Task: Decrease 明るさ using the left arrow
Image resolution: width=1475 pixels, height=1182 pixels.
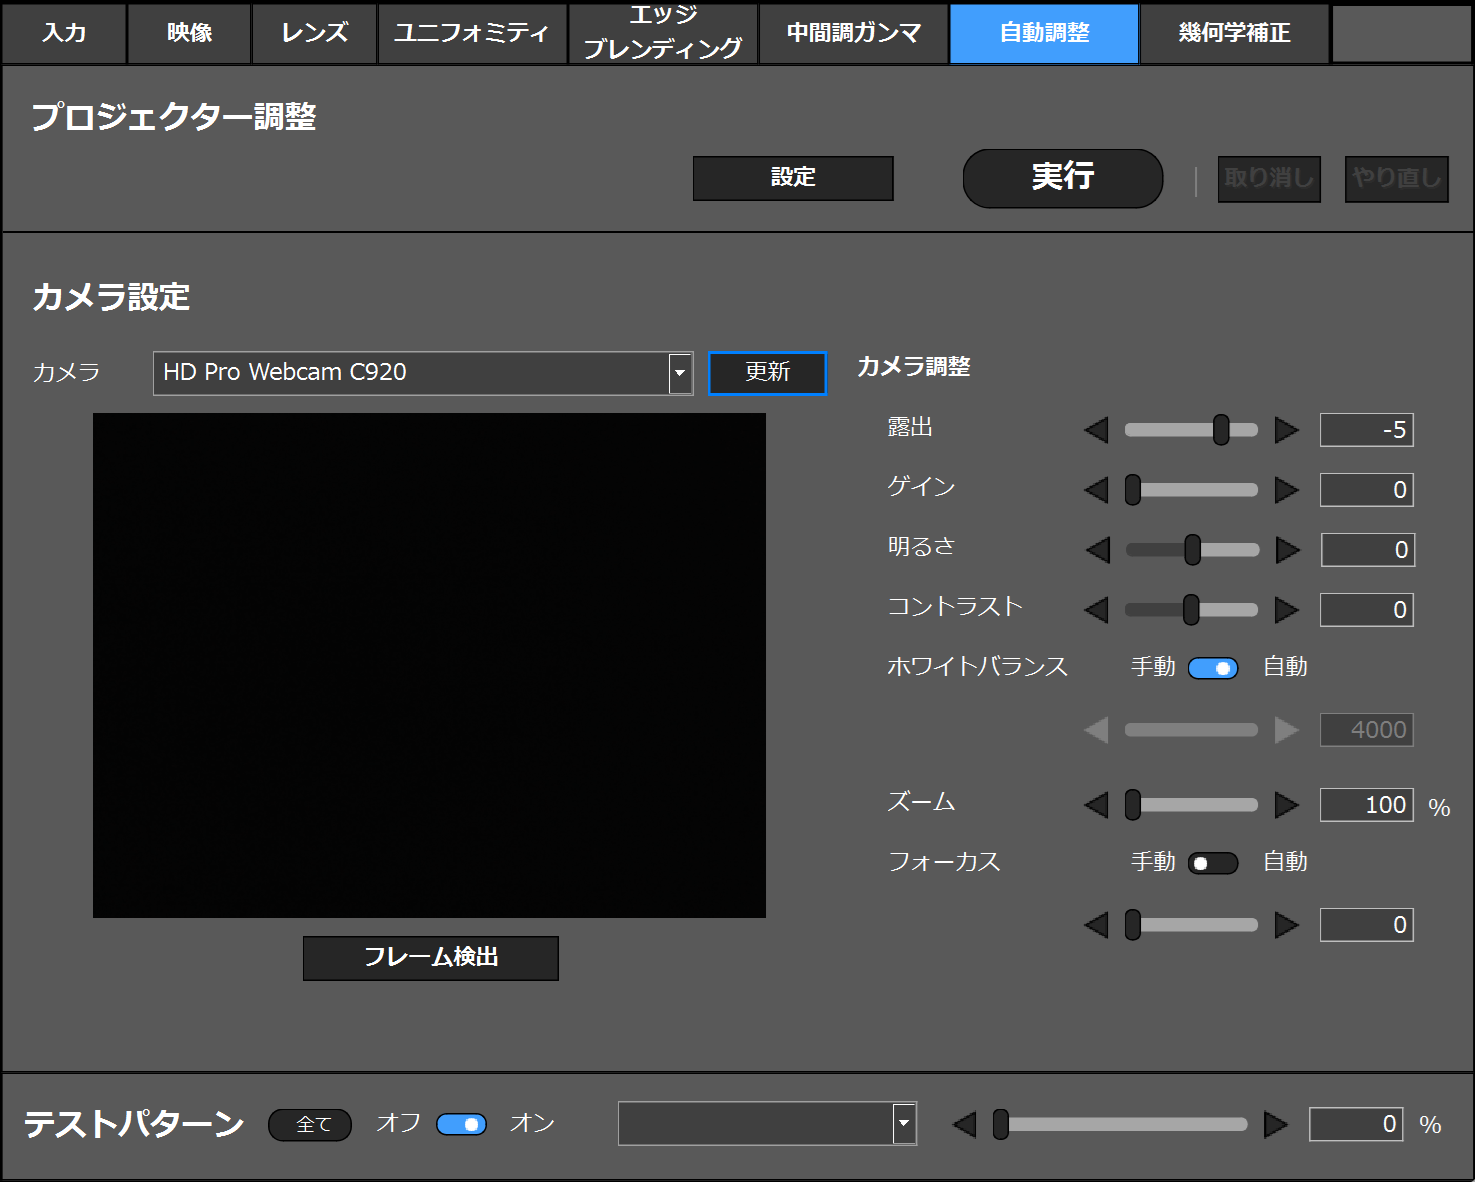Action: (x=1098, y=550)
